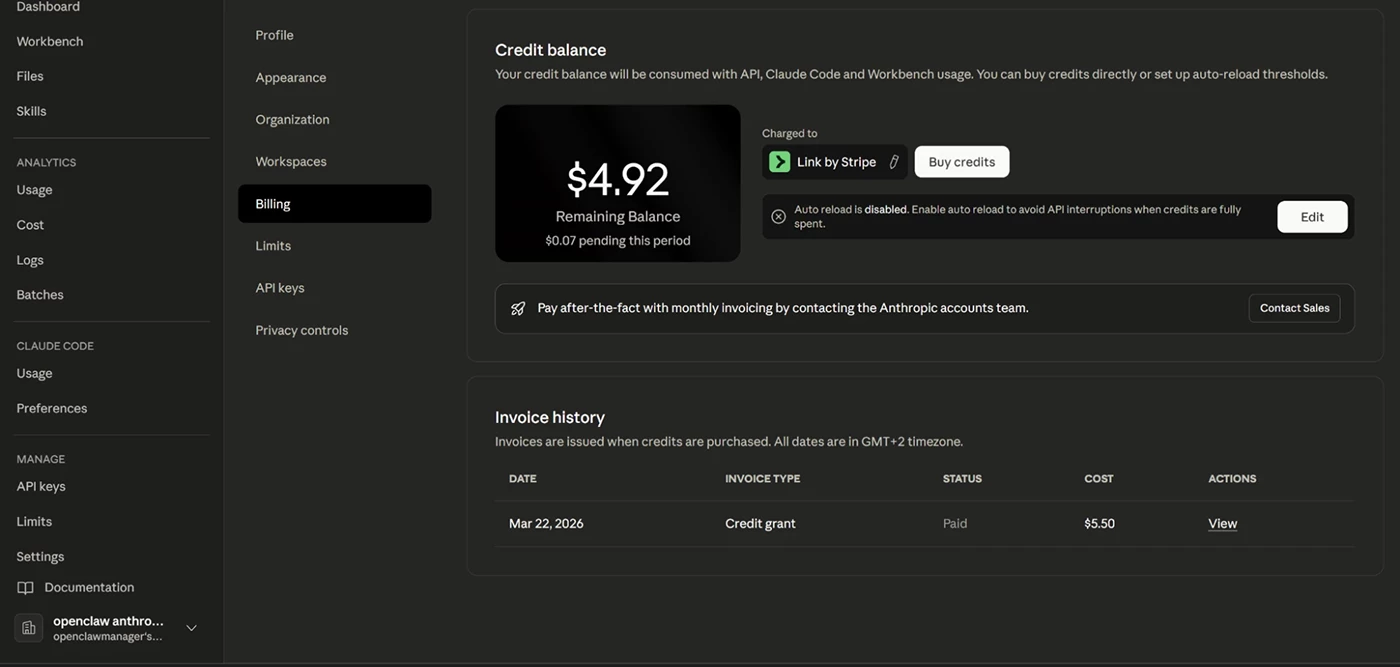1400x667 pixels.
Task: Click the circled X auto reload disabled icon
Action: click(x=778, y=217)
